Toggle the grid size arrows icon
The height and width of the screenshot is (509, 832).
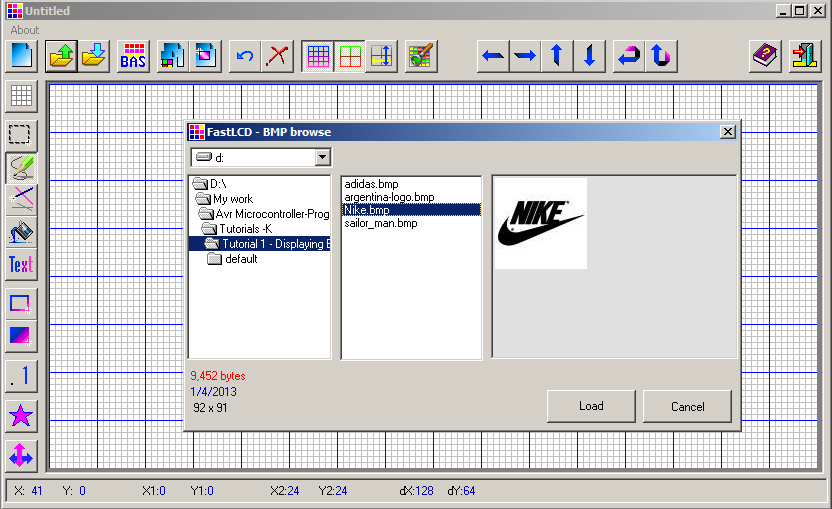pyautogui.click(x=382, y=56)
